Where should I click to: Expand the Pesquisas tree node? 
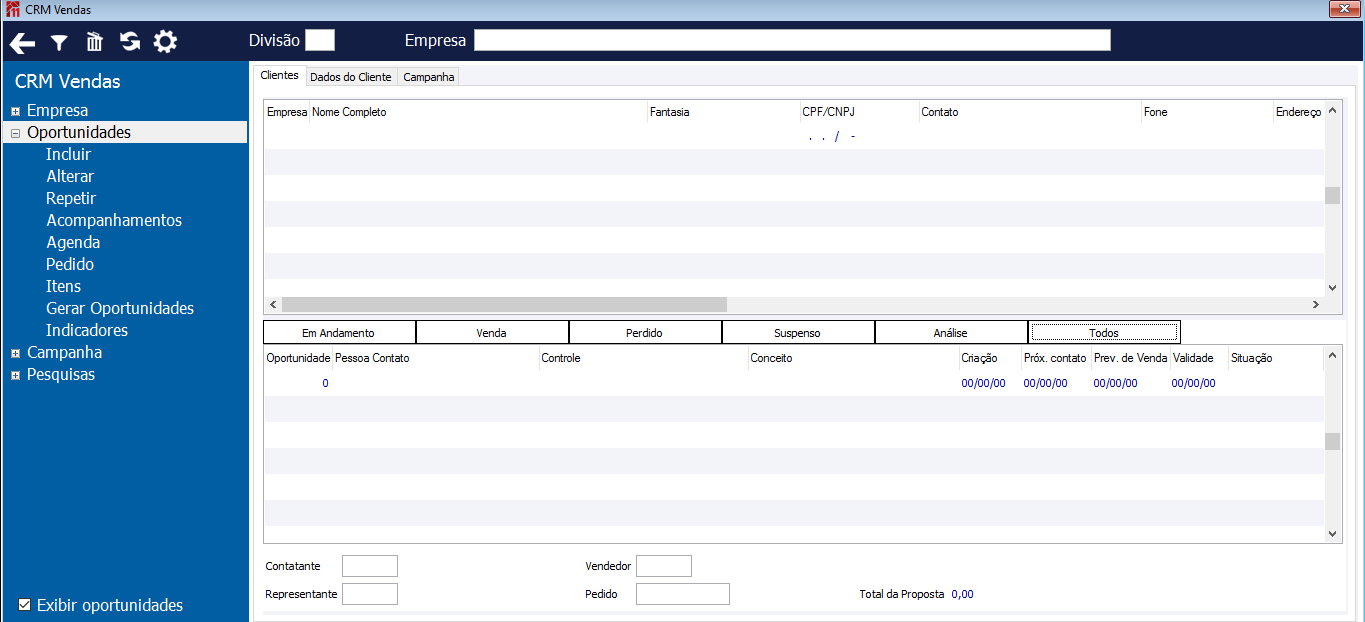click(16, 375)
